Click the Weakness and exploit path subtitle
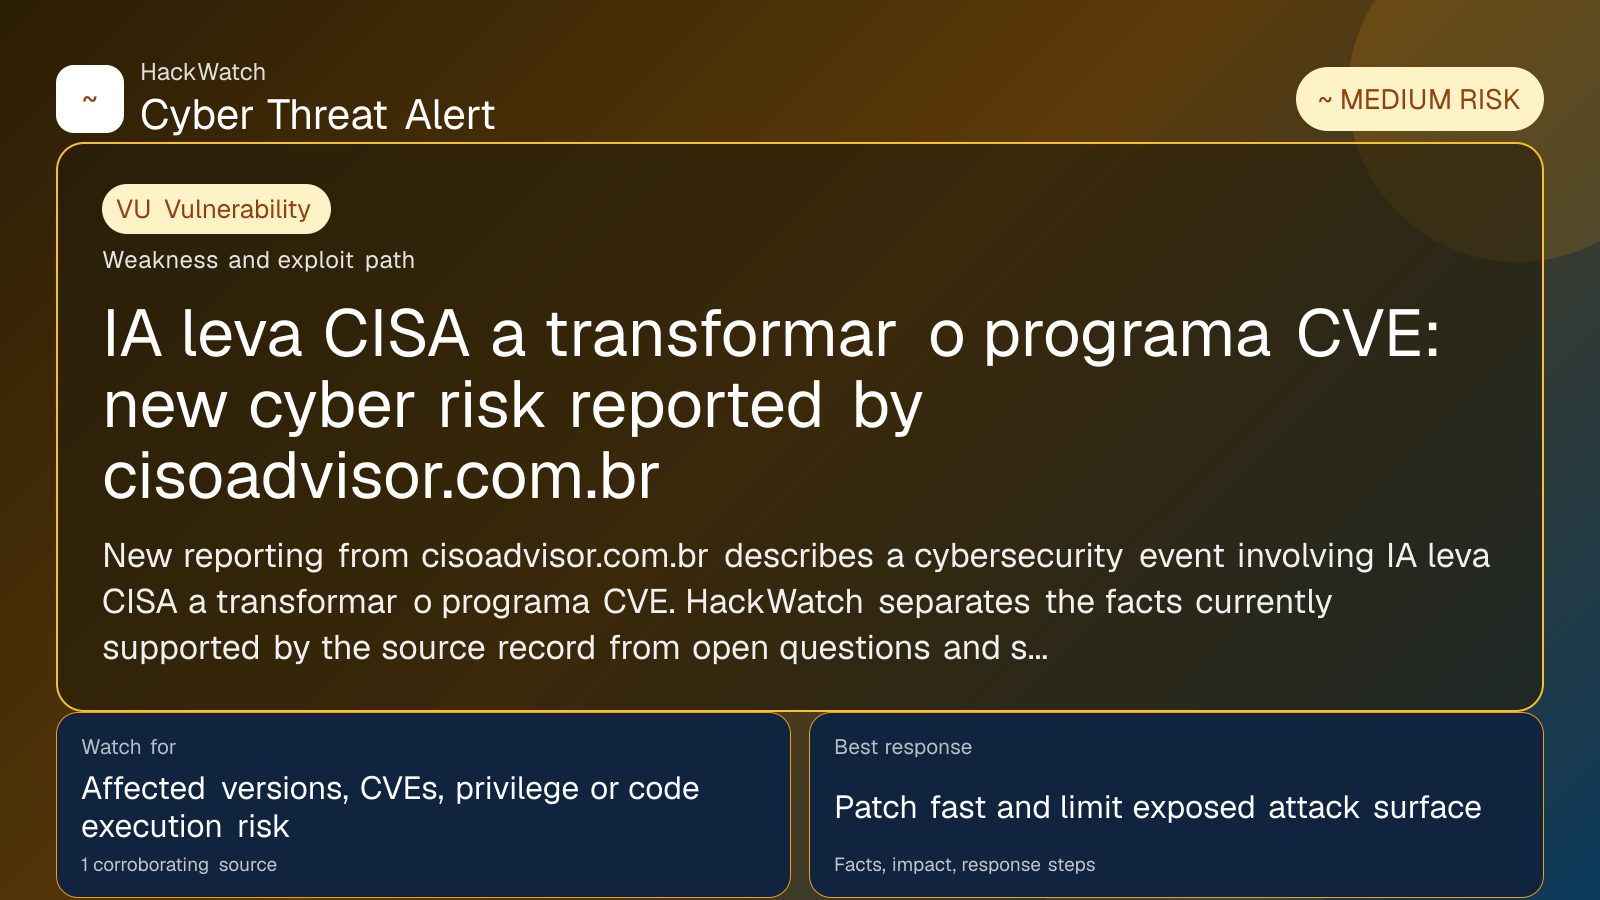1600x900 pixels. (258, 260)
